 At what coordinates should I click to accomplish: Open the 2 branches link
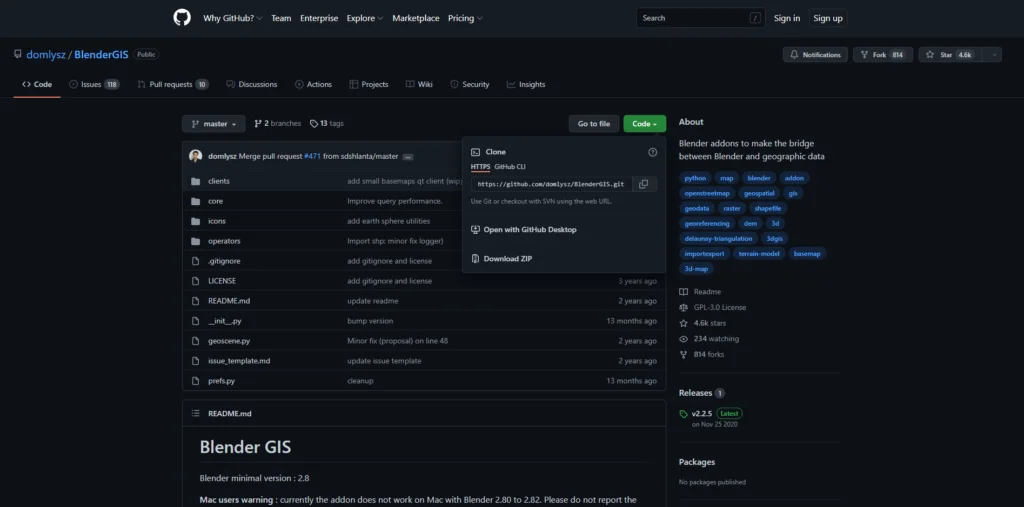tap(278, 123)
